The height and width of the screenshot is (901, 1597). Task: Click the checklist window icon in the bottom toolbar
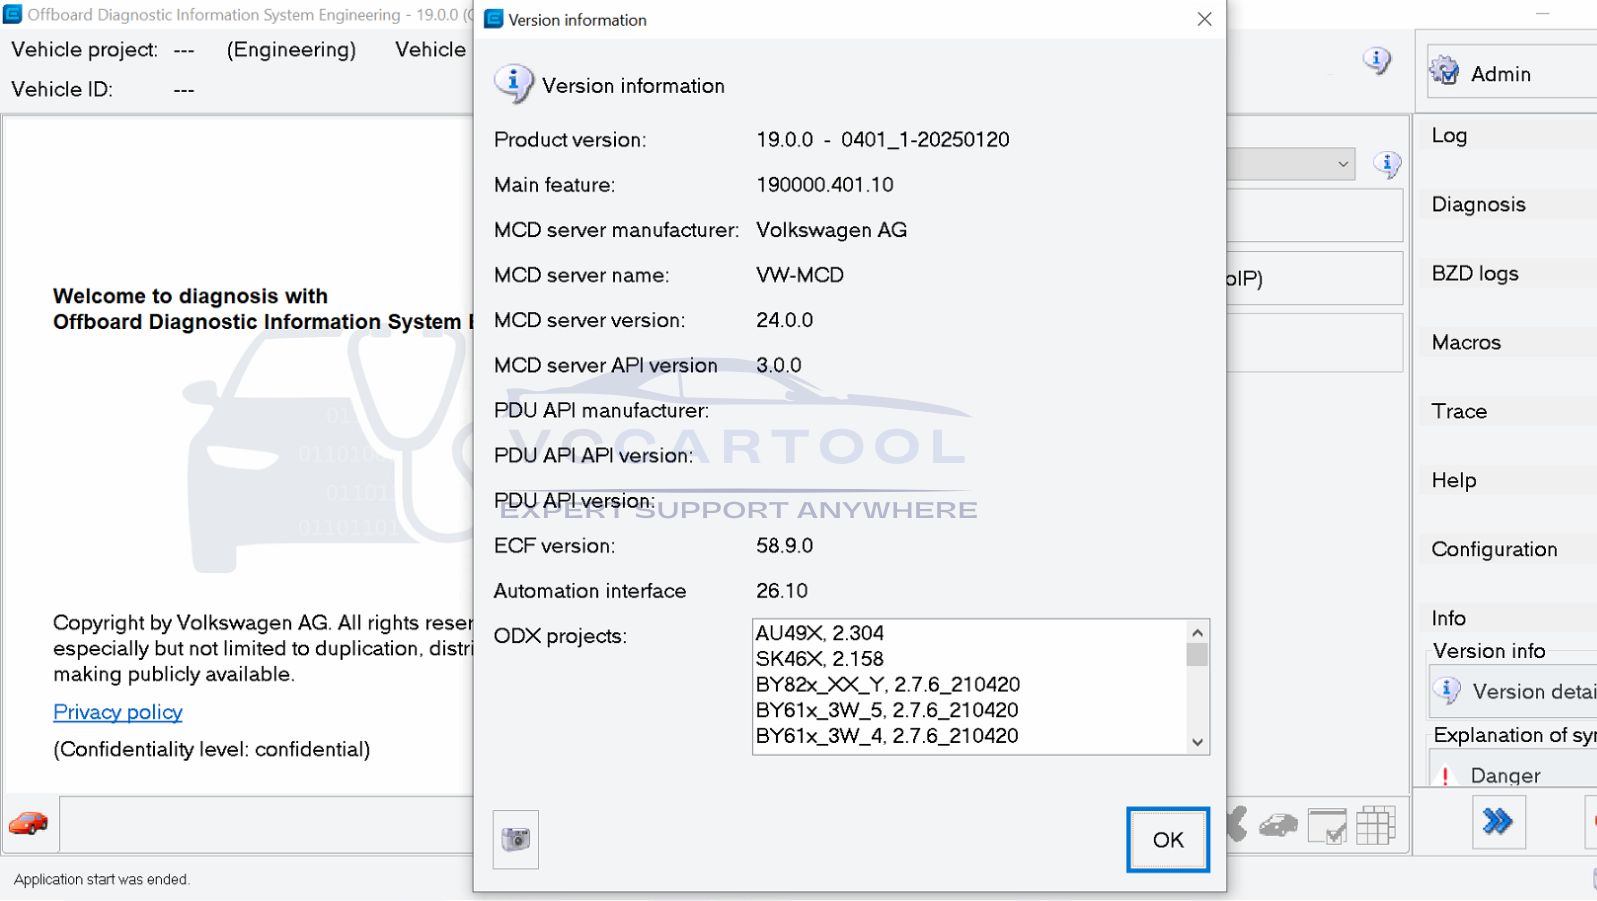point(1327,826)
